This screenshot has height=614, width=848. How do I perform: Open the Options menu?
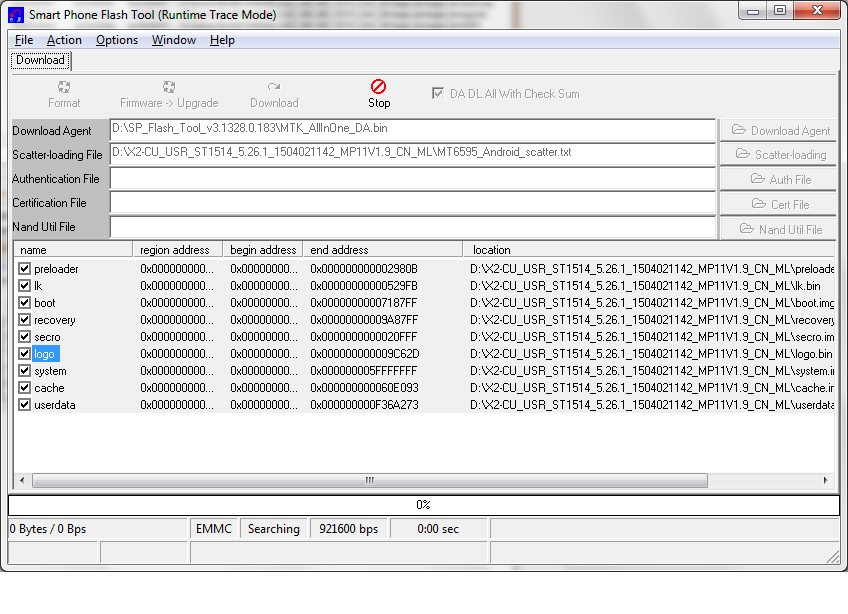pyautogui.click(x=117, y=40)
